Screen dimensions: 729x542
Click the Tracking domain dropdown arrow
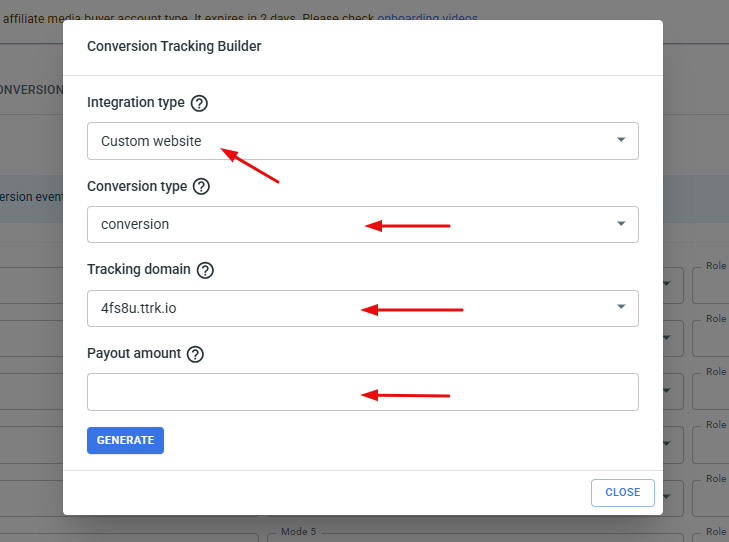point(621,308)
